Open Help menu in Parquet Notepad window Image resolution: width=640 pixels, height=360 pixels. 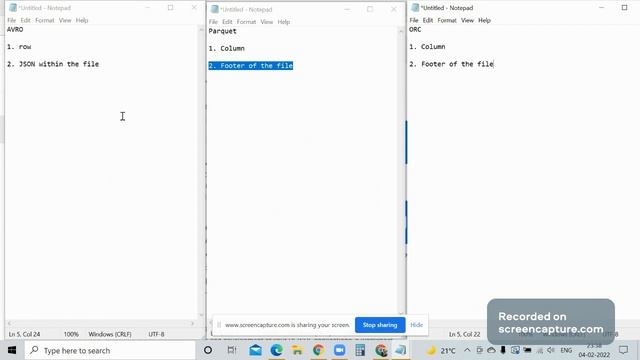pyautogui.click(x=284, y=22)
